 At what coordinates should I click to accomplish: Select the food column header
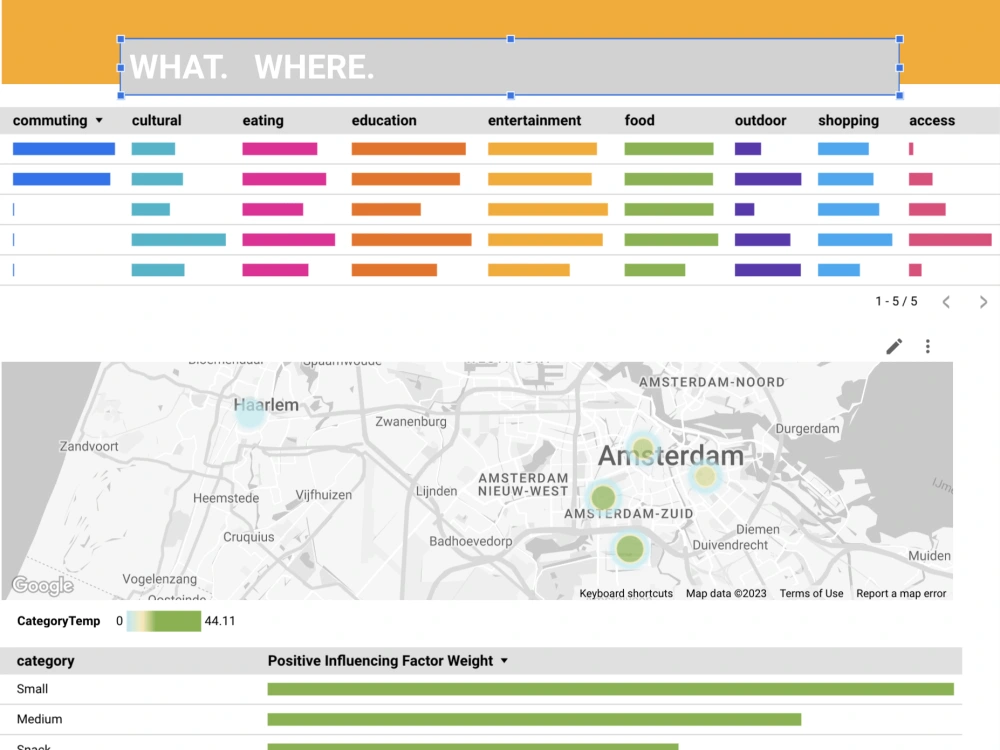coord(640,121)
